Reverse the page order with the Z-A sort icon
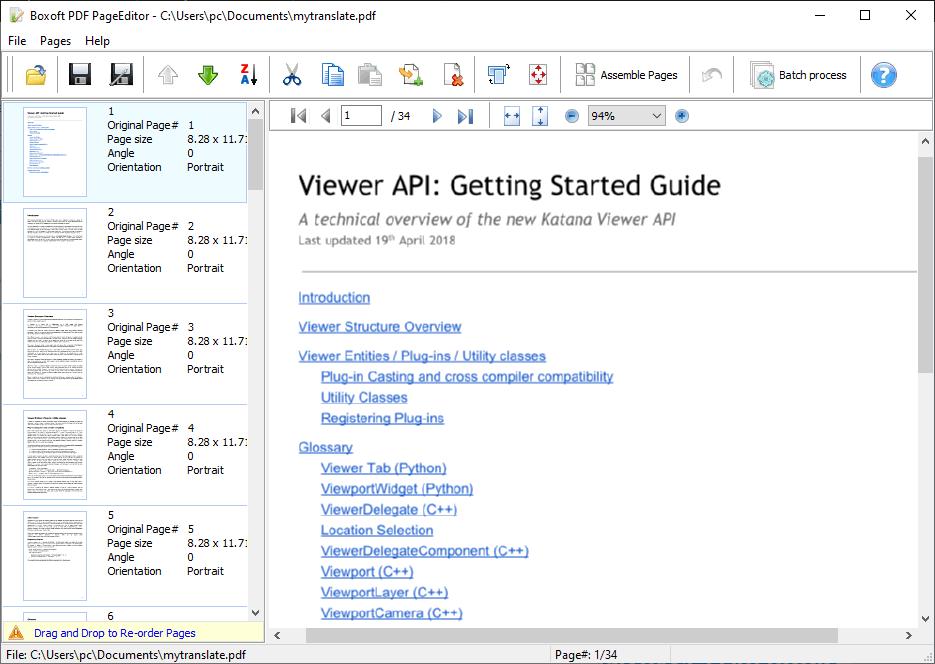 (249, 75)
